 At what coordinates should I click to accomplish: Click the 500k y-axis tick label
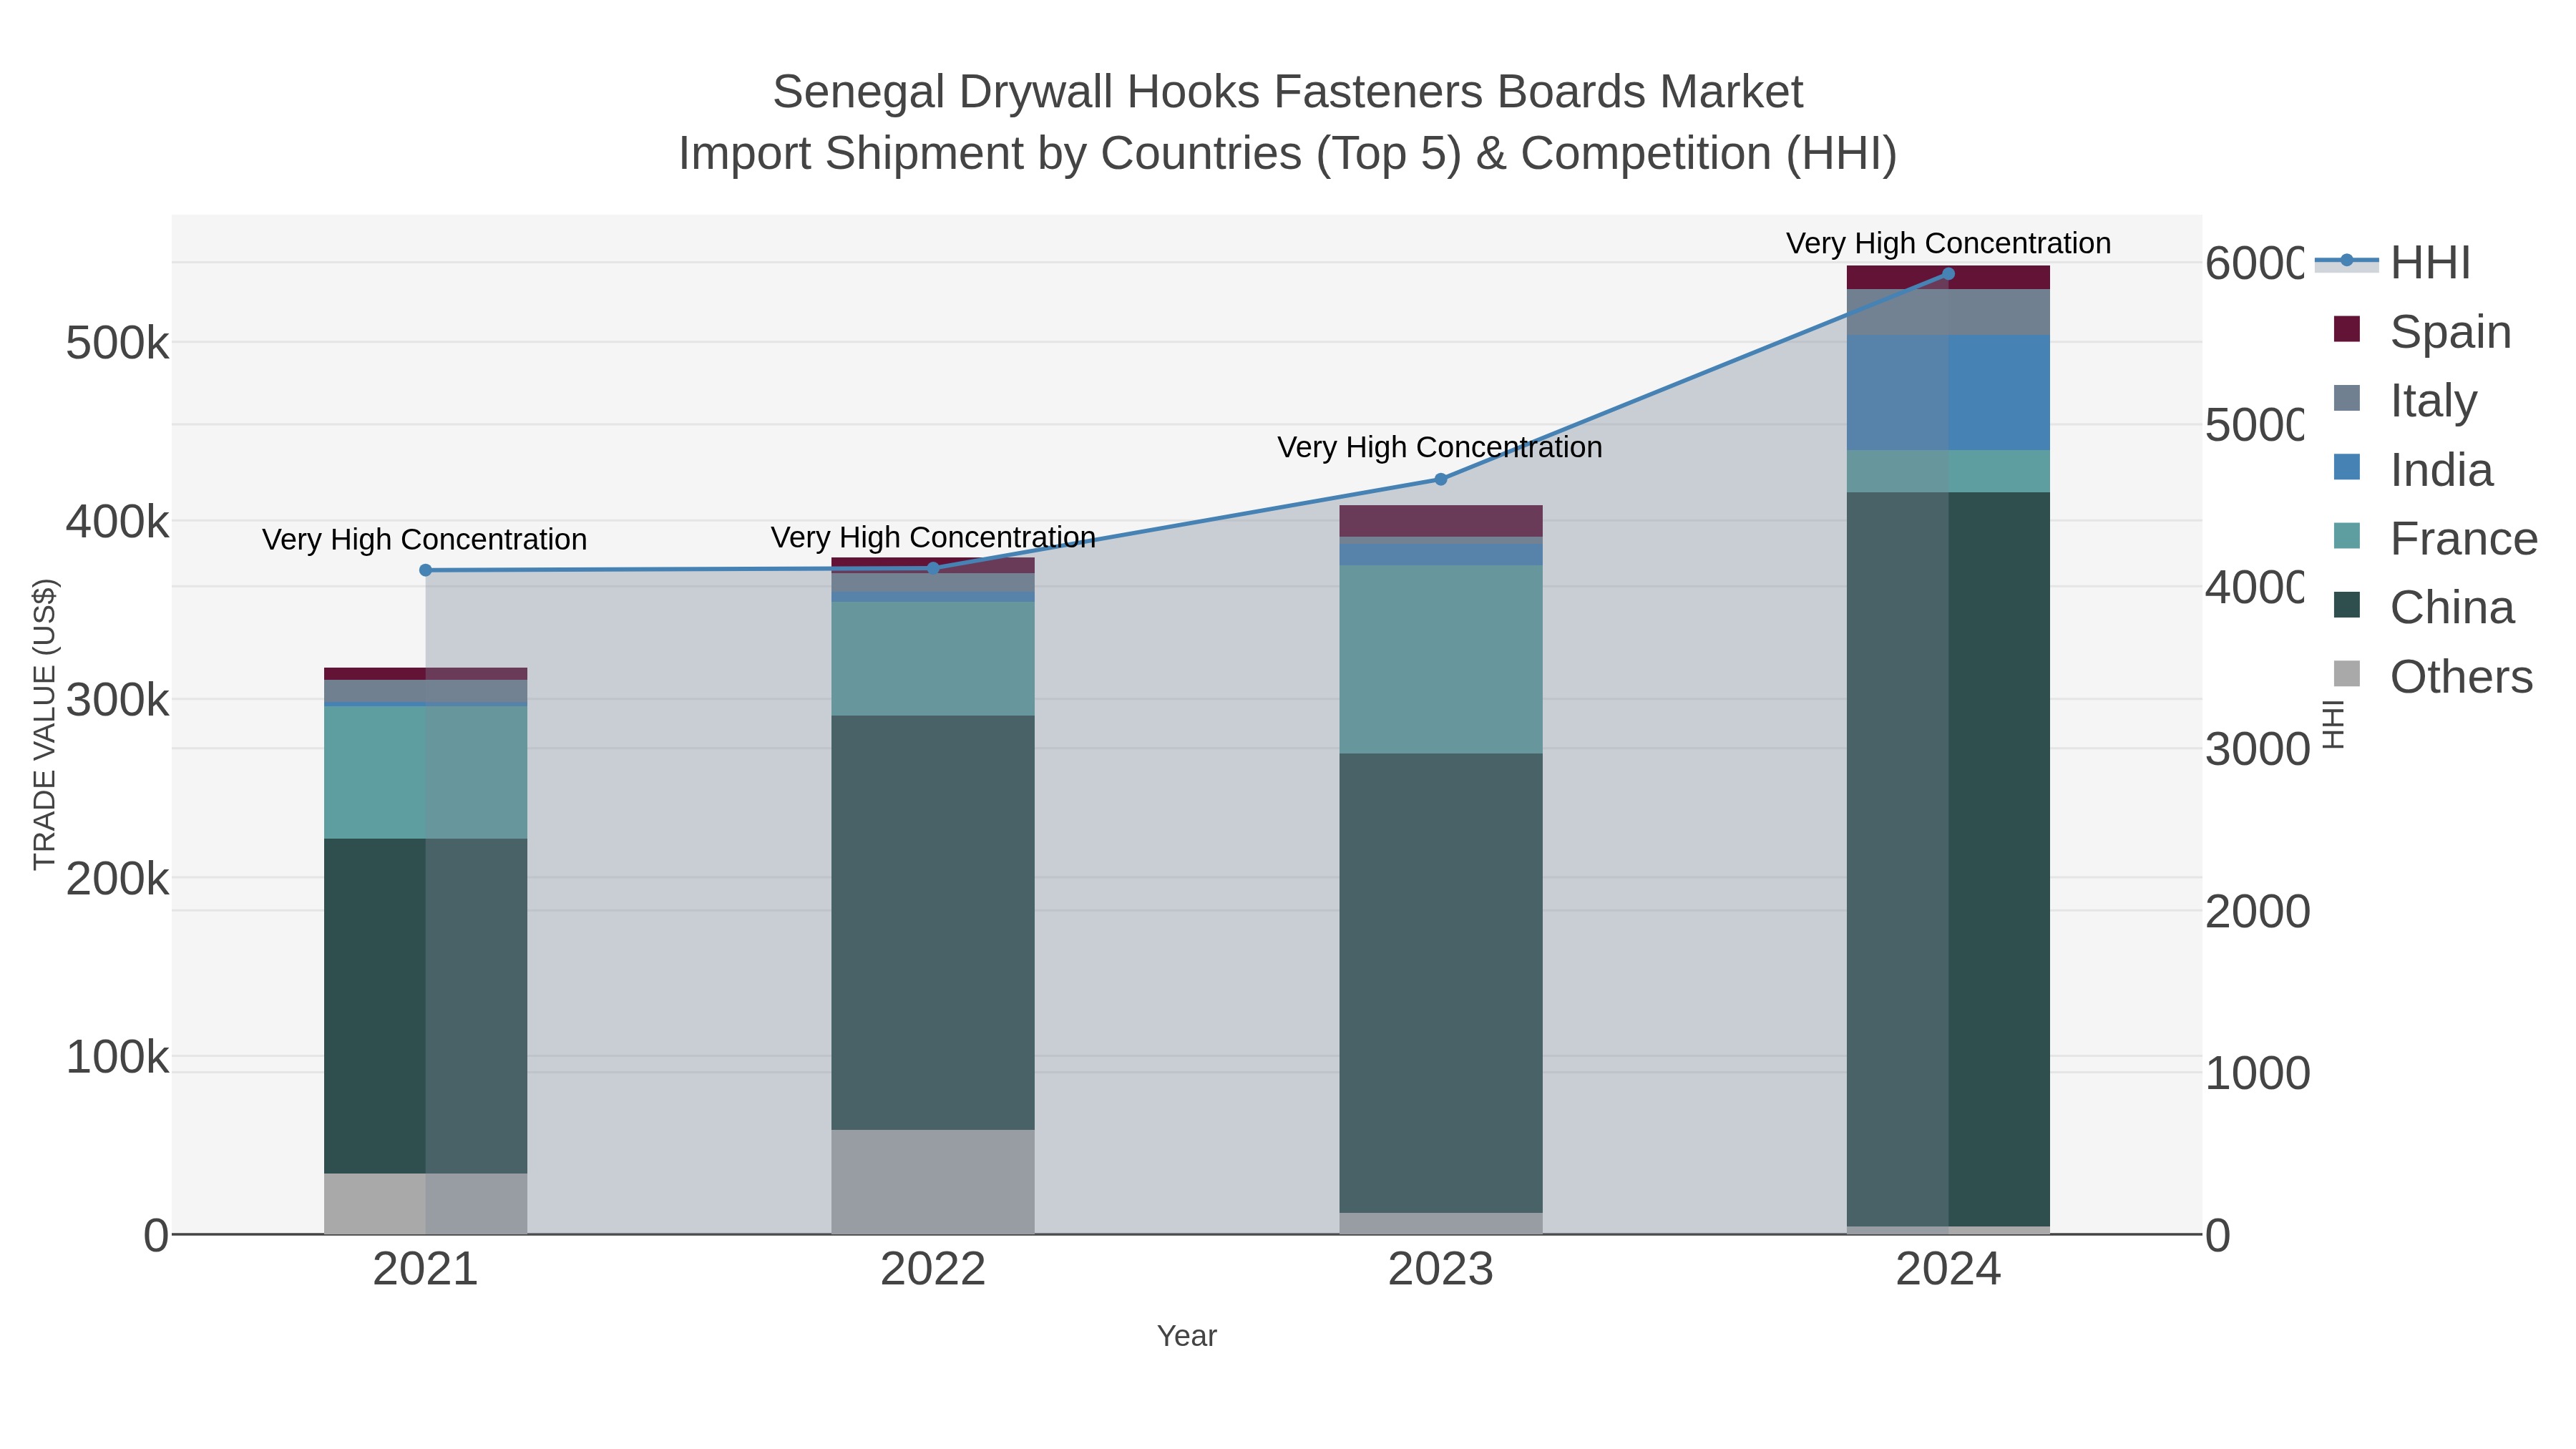pos(117,343)
